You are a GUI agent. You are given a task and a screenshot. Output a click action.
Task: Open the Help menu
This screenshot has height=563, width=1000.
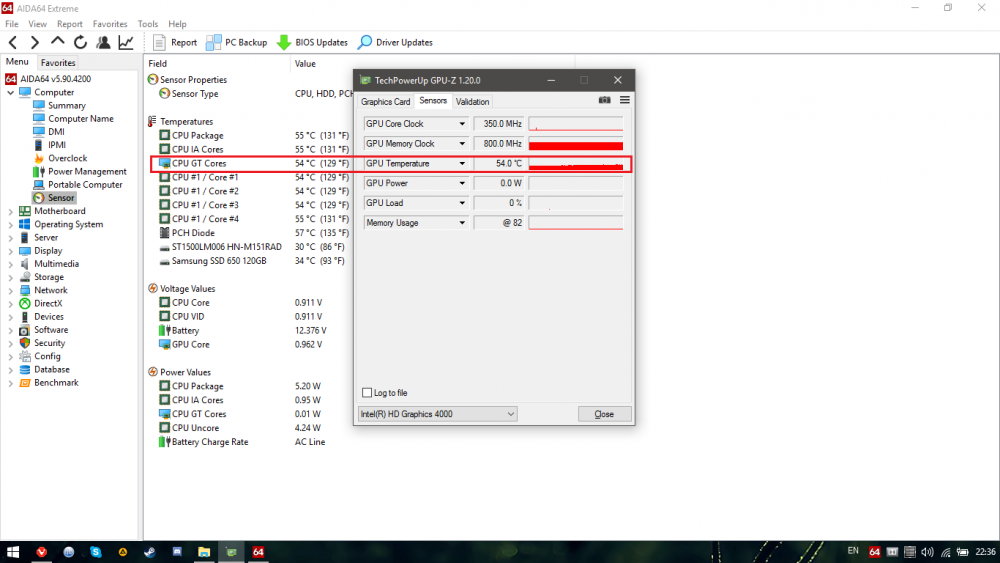tap(177, 24)
